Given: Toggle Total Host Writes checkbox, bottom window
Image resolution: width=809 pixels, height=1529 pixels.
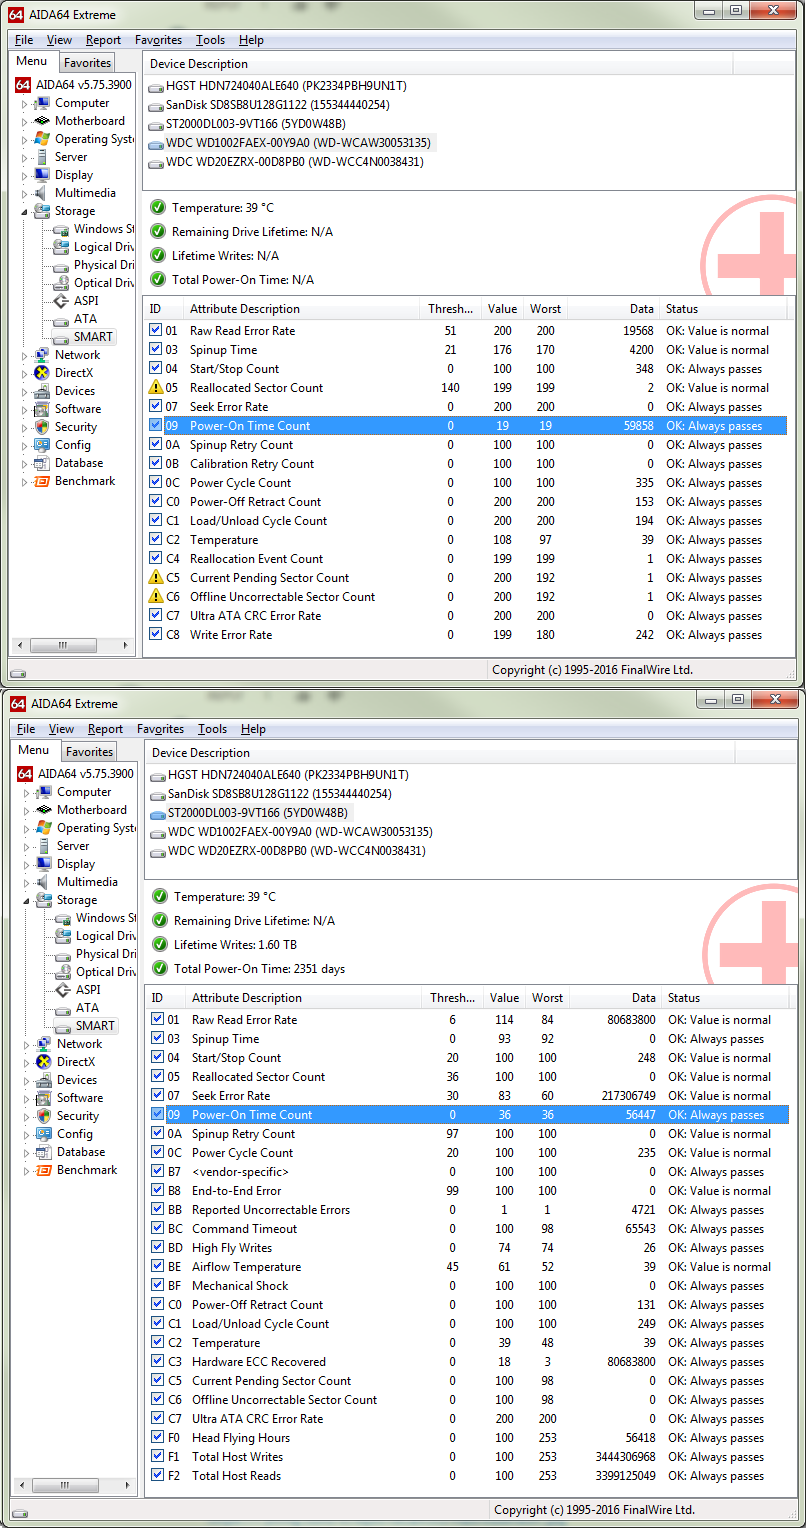Looking at the screenshot, I should 157,1457.
